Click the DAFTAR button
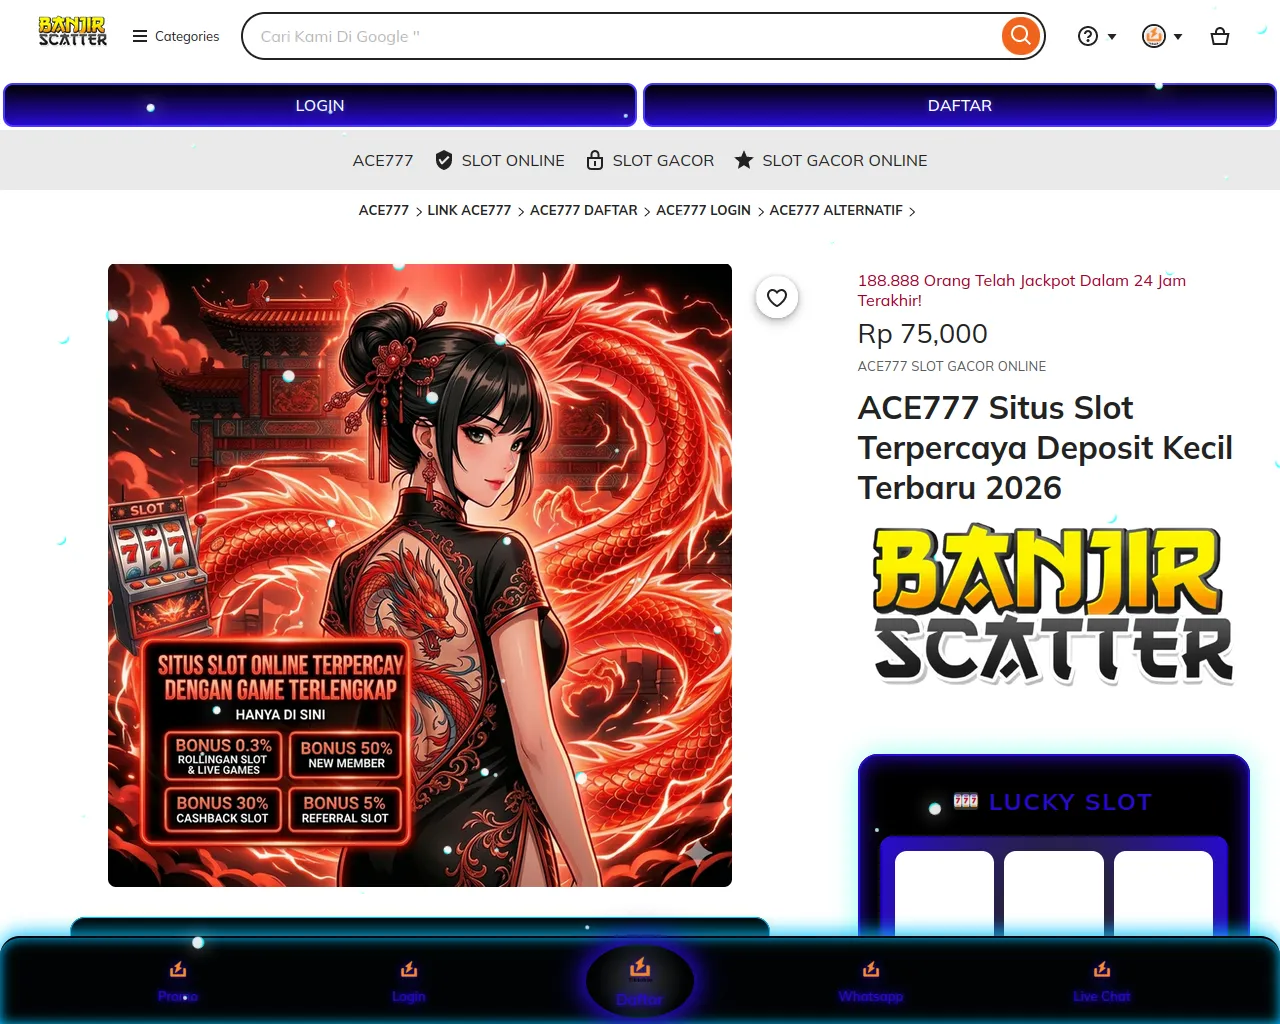 point(960,105)
